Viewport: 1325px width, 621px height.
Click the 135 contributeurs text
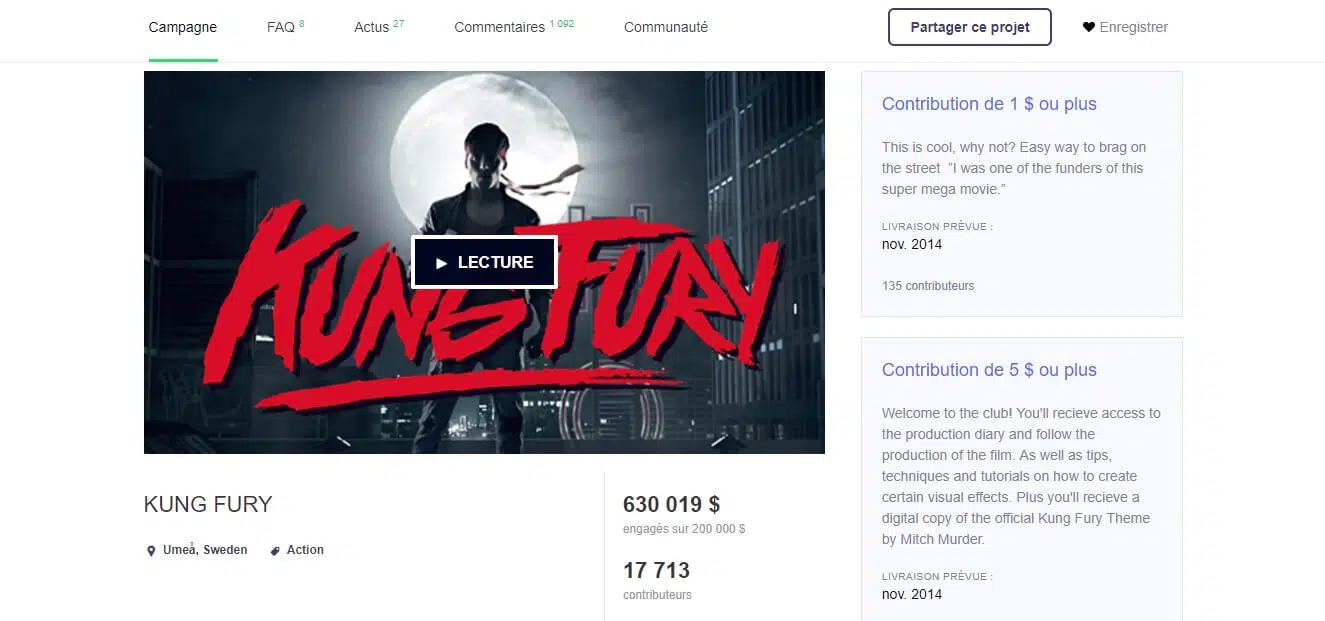pos(928,286)
